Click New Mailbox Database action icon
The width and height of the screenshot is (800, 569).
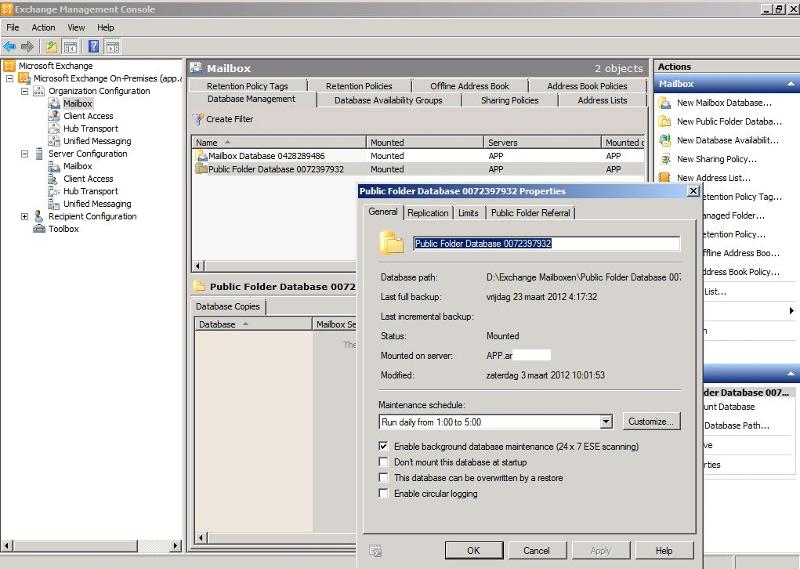point(665,103)
